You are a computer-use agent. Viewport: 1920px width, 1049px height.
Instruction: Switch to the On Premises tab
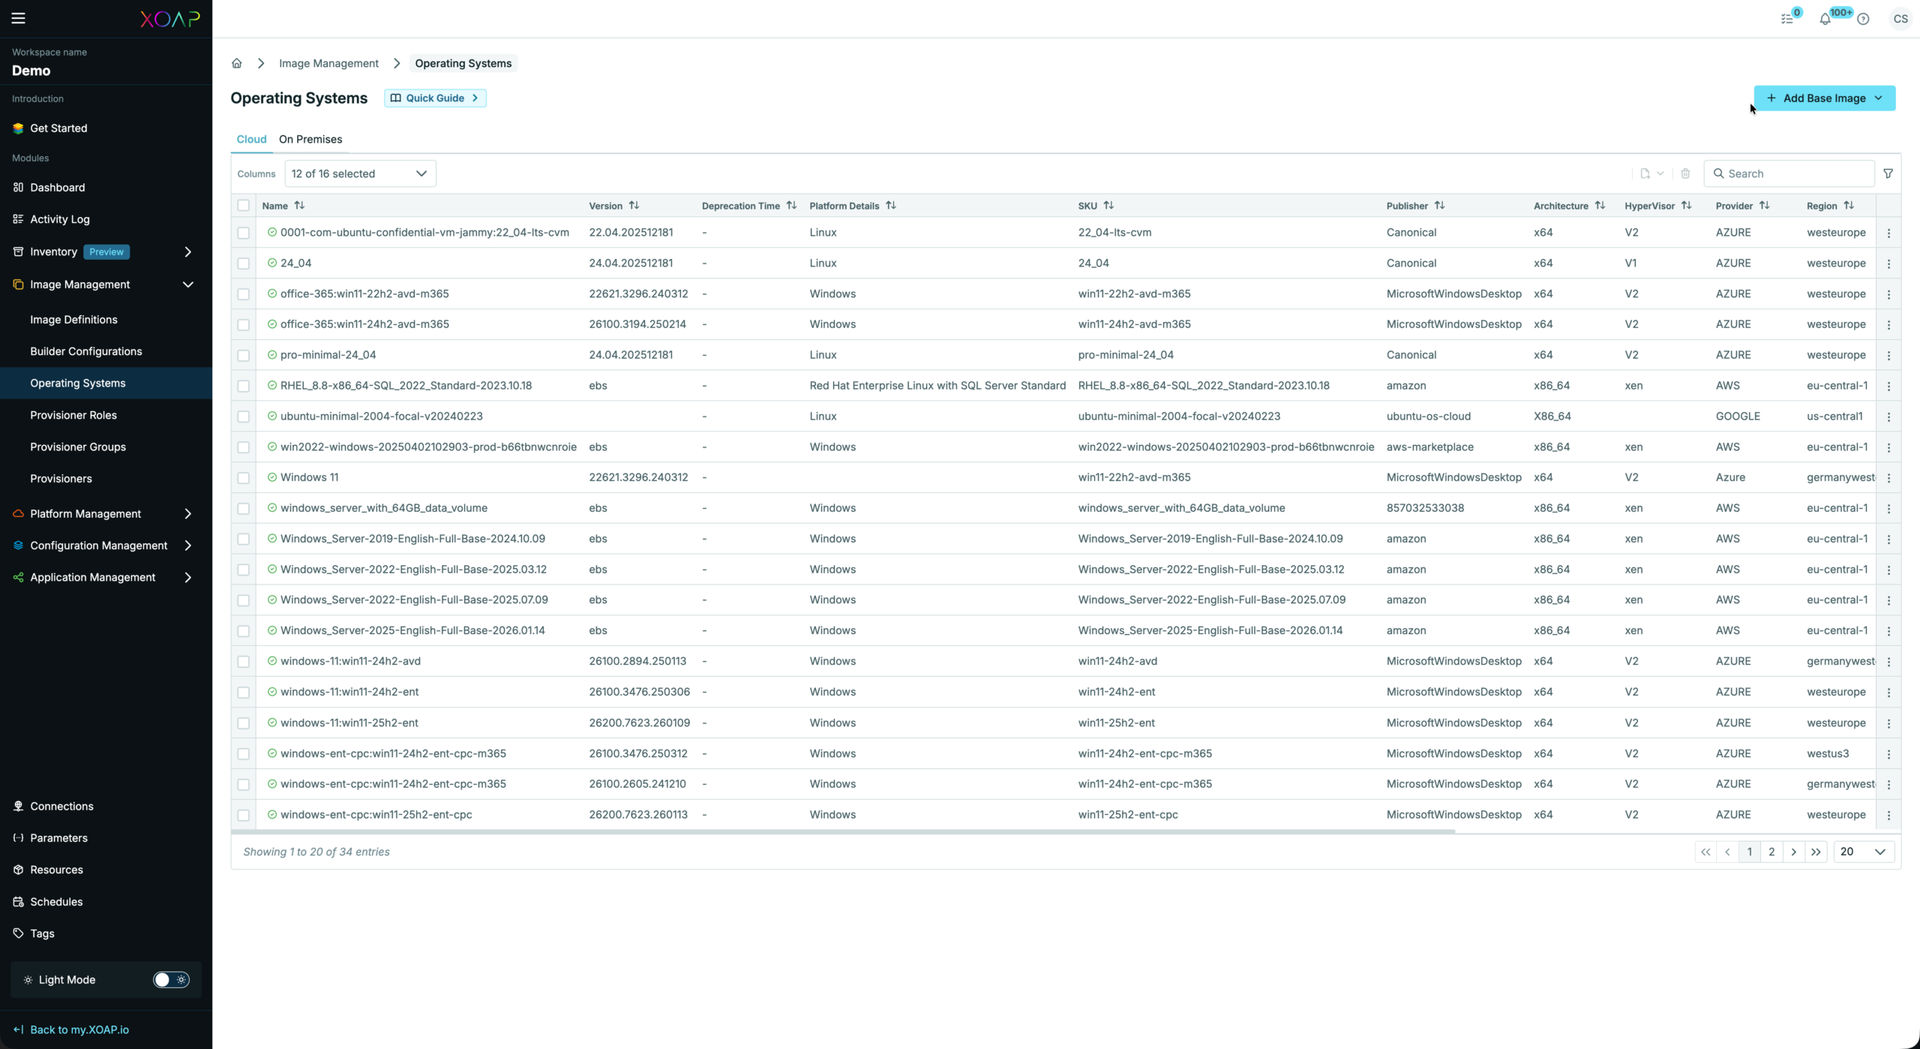coord(310,139)
